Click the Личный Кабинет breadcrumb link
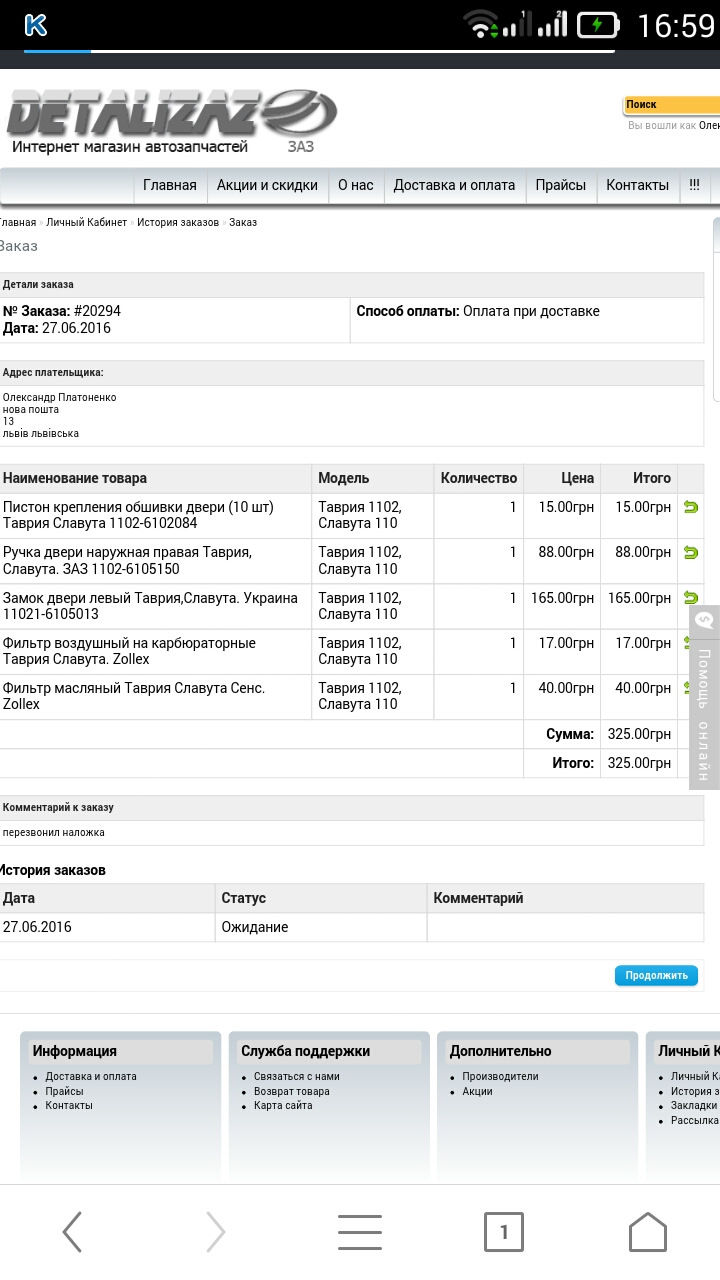 coord(87,222)
